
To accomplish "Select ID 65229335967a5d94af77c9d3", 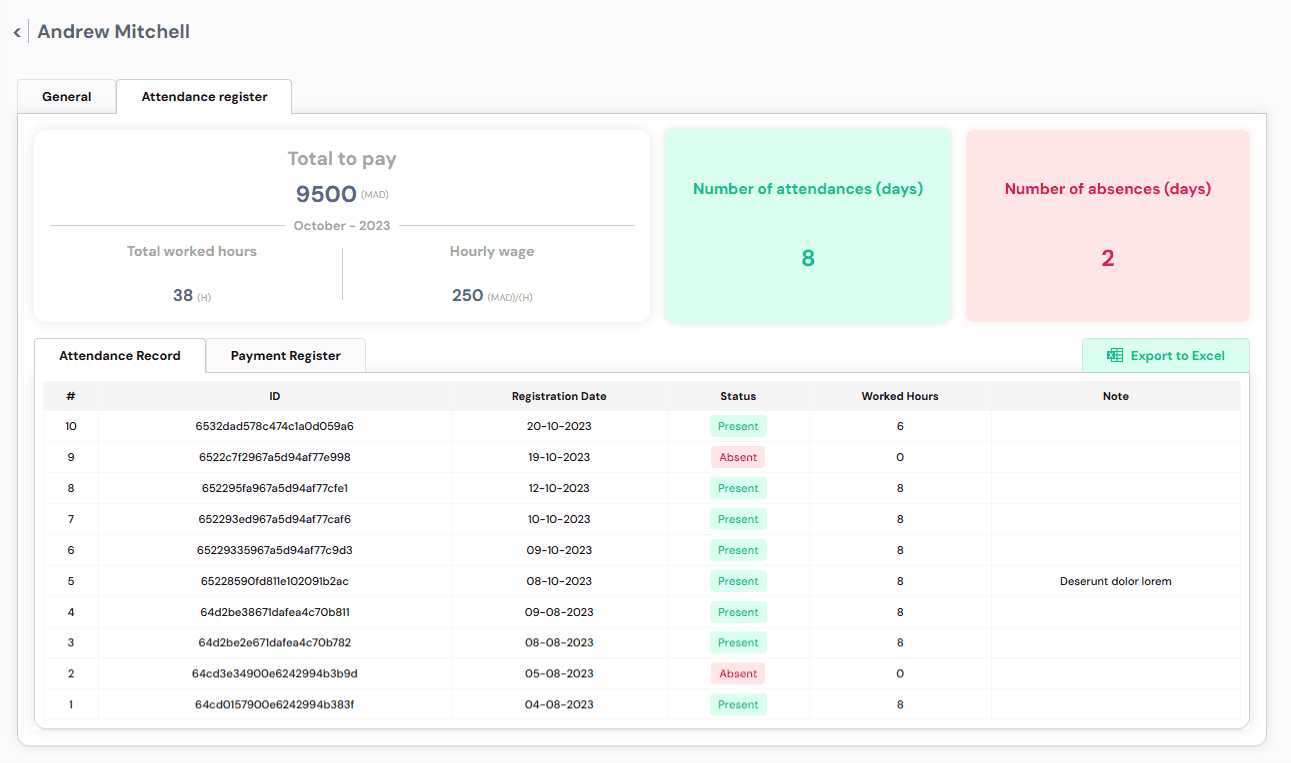I will click(x=275, y=551).
